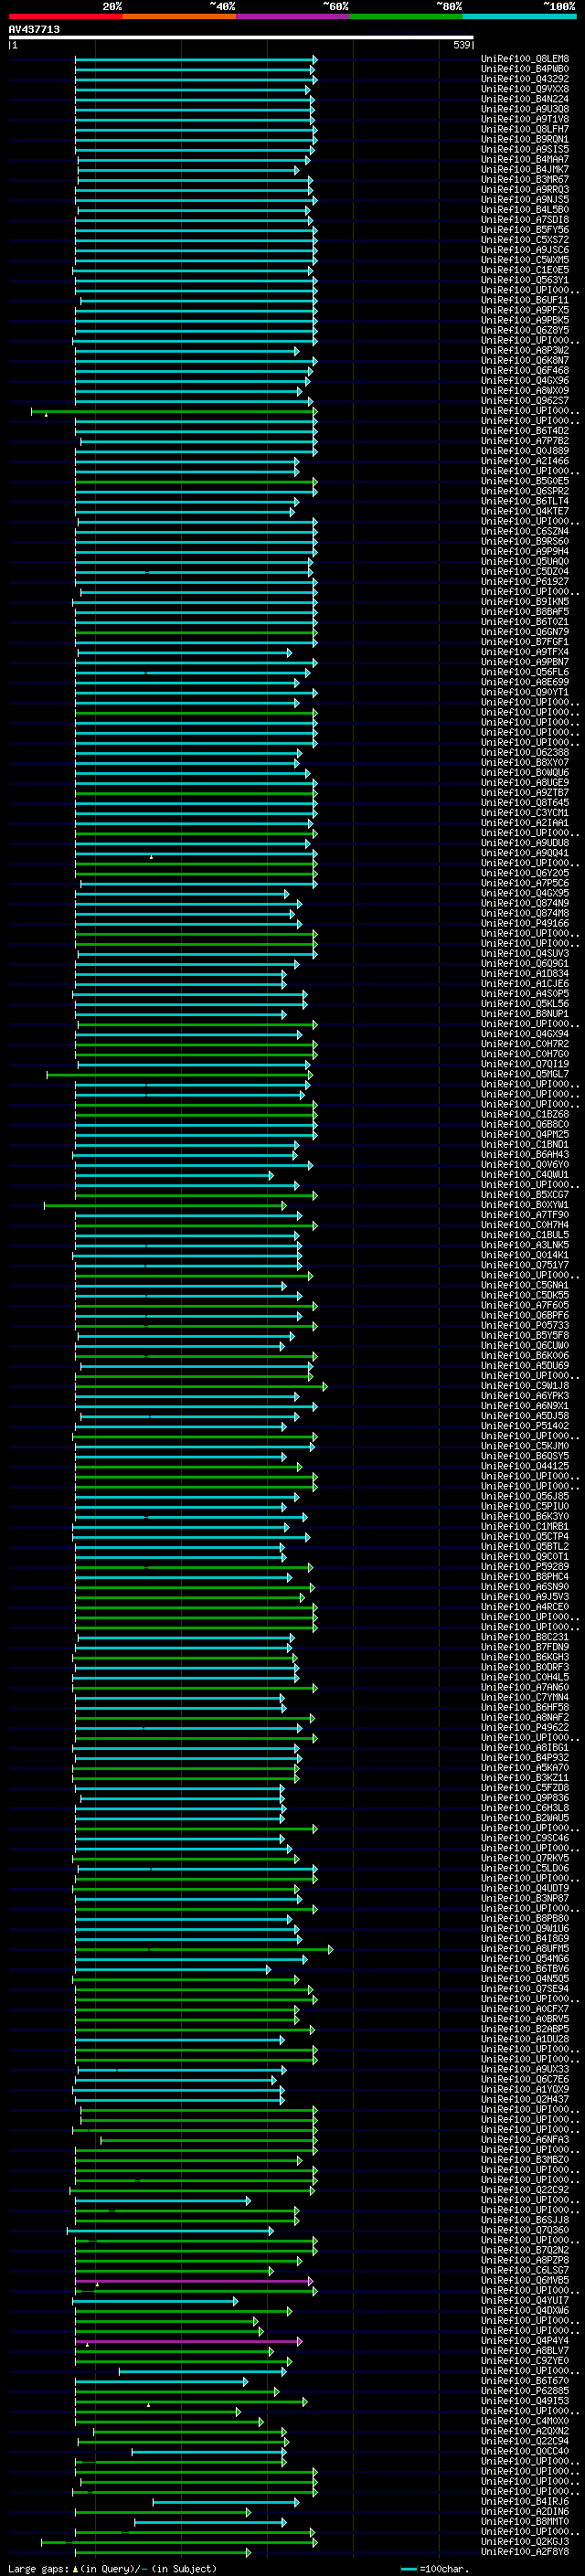Select the UniRef100_Q4PM25 label
585x2576 pixels.
[x=525, y=1134]
